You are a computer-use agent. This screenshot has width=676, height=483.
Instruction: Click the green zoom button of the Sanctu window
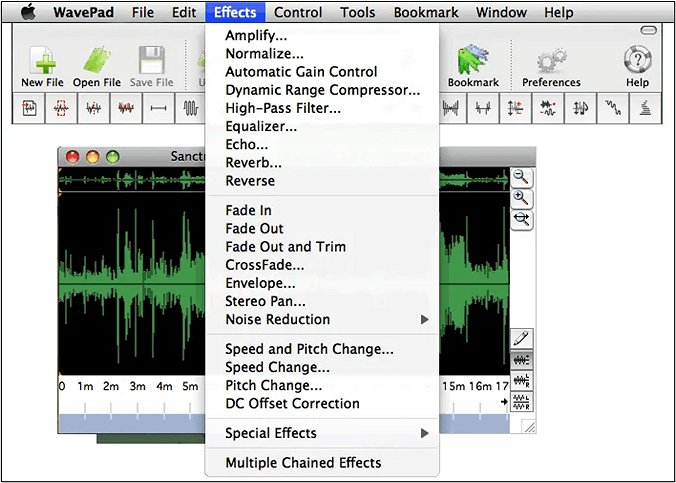click(x=113, y=157)
